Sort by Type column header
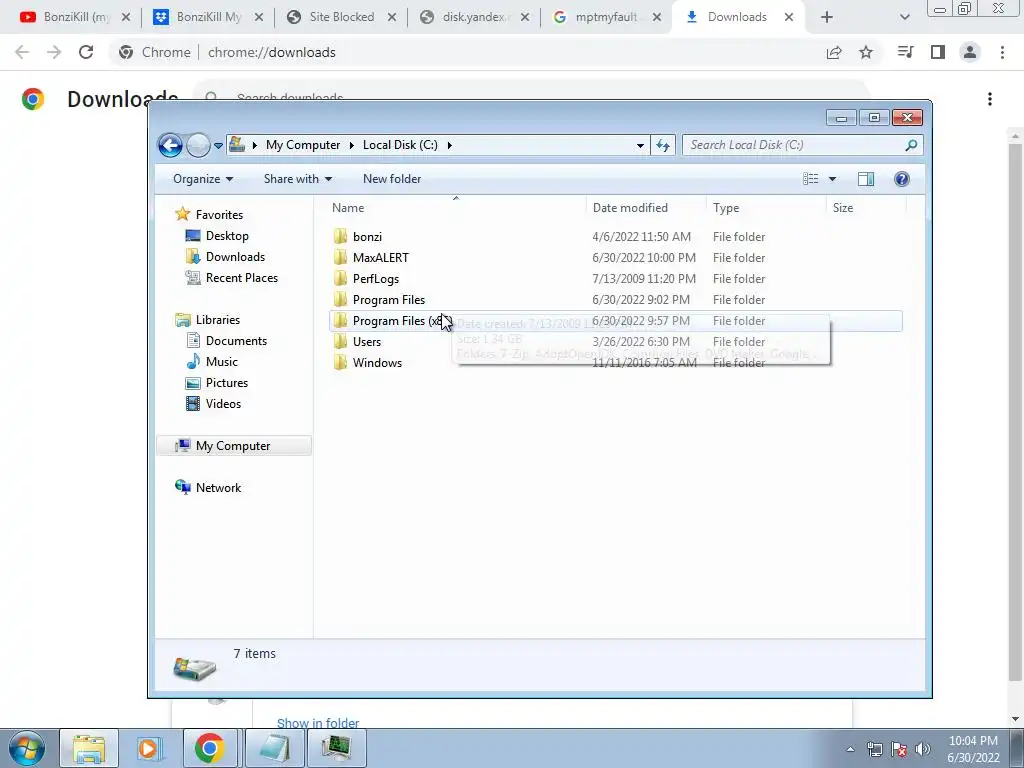 click(726, 208)
